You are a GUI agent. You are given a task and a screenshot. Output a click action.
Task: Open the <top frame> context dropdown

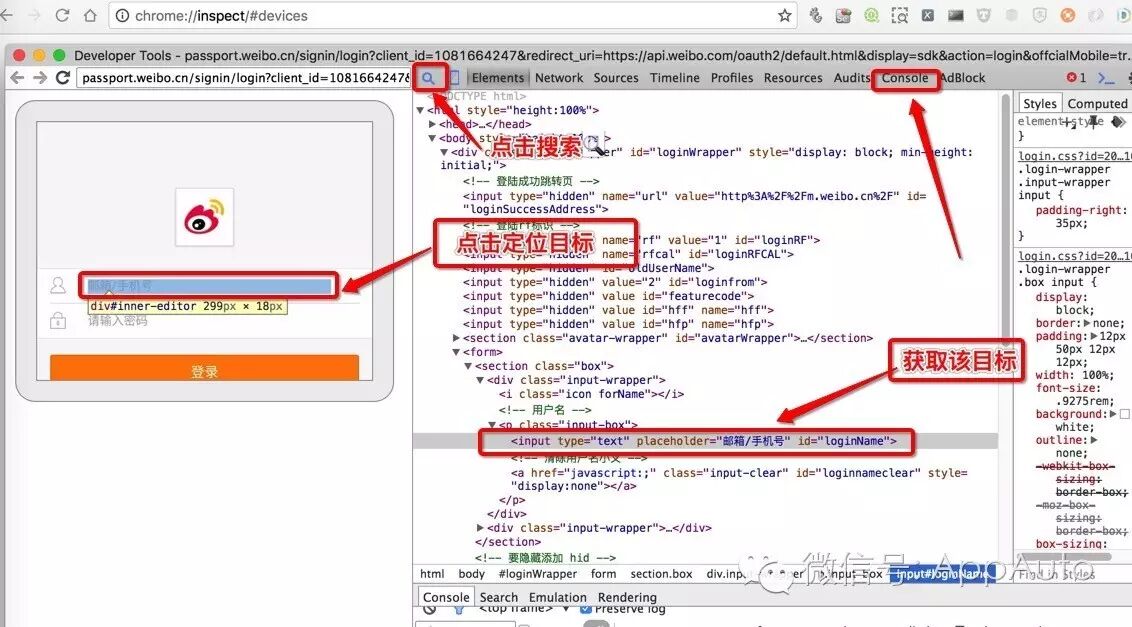pos(523,609)
